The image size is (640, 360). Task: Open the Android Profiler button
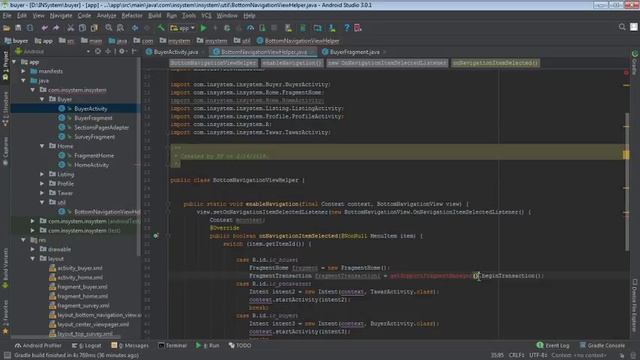[38, 346]
